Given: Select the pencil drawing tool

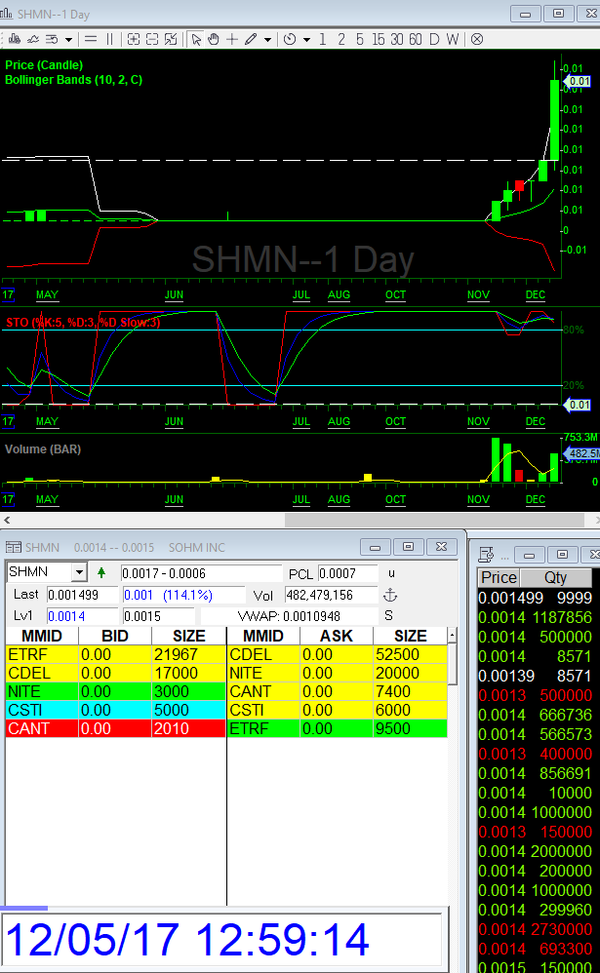Looking at the screenshot, I should [x=250, y=39].
